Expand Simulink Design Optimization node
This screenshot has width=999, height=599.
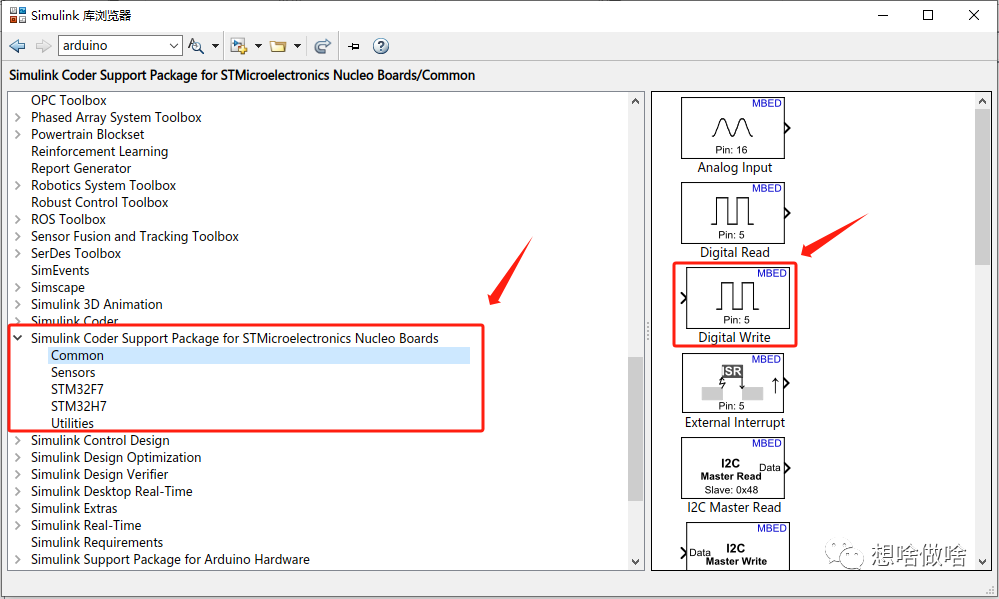18,458
